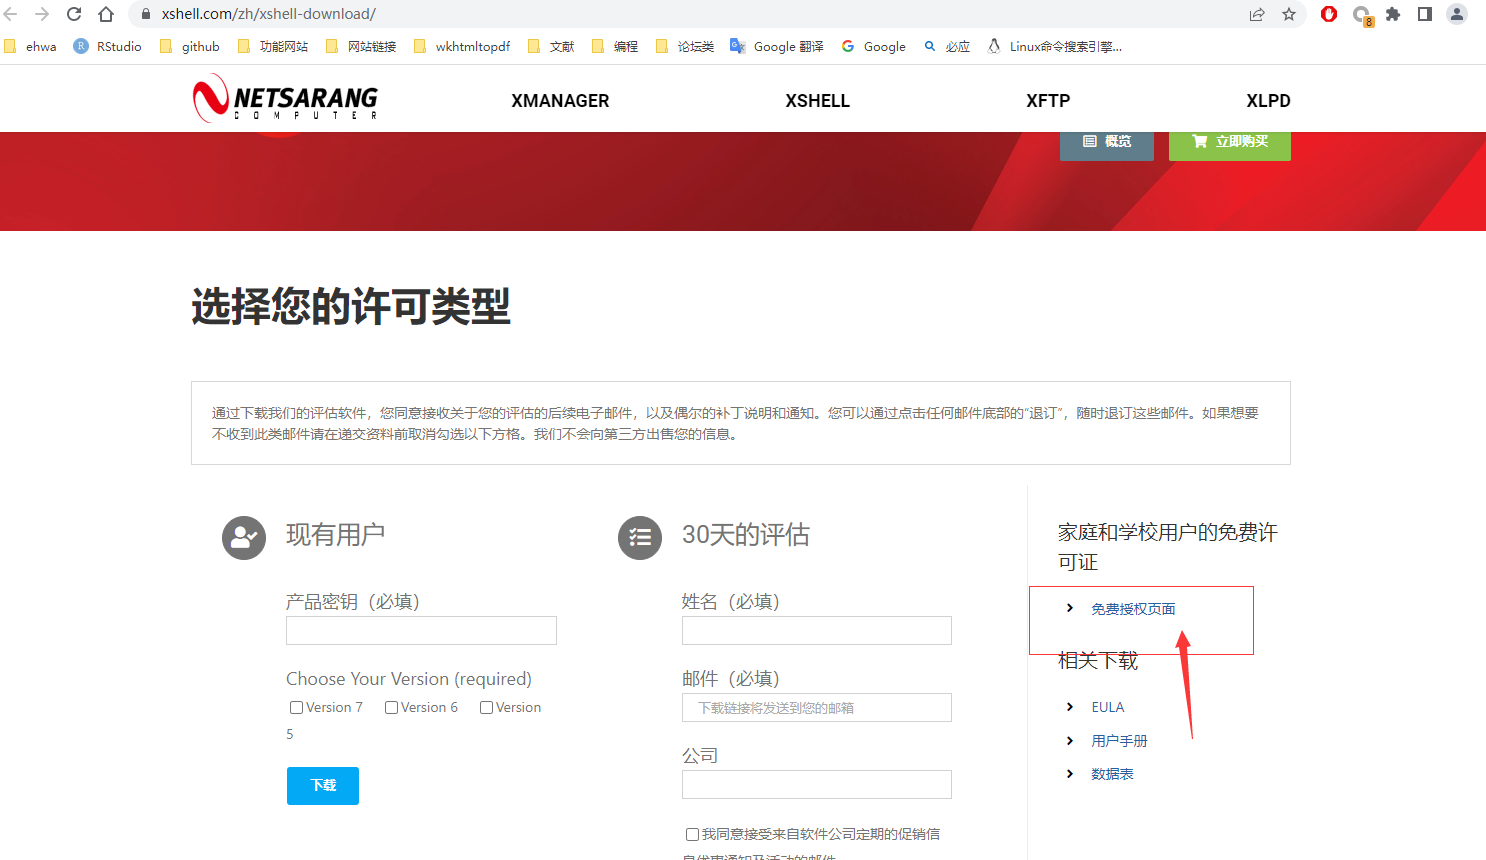Viewport: 1486px width, 860px height.
Task: Open the 必应 bookmark
Action: tap(947, 46)
